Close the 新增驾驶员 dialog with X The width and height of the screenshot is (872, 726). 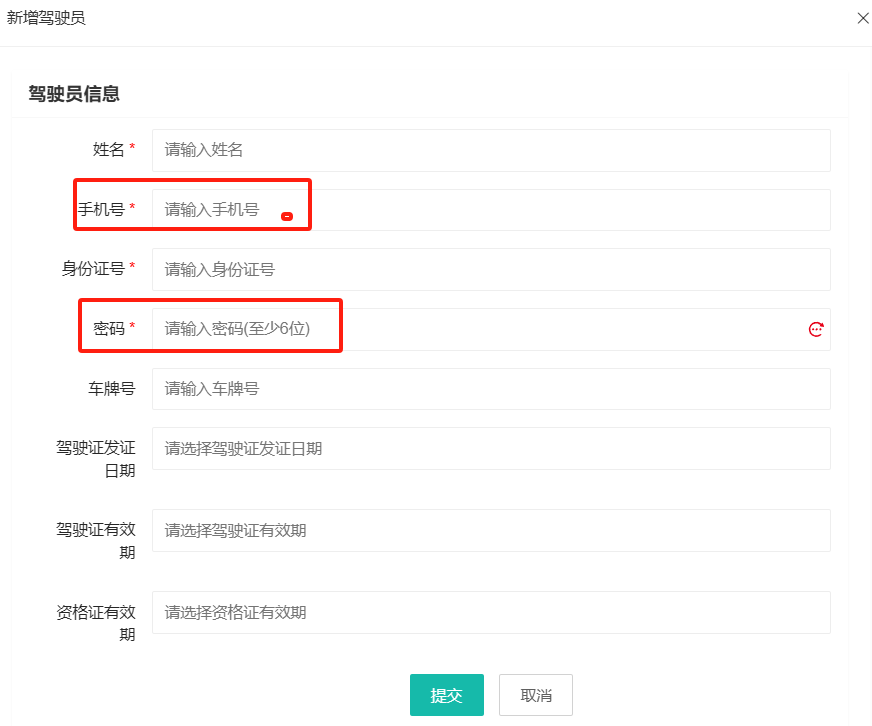coord(863,18)
